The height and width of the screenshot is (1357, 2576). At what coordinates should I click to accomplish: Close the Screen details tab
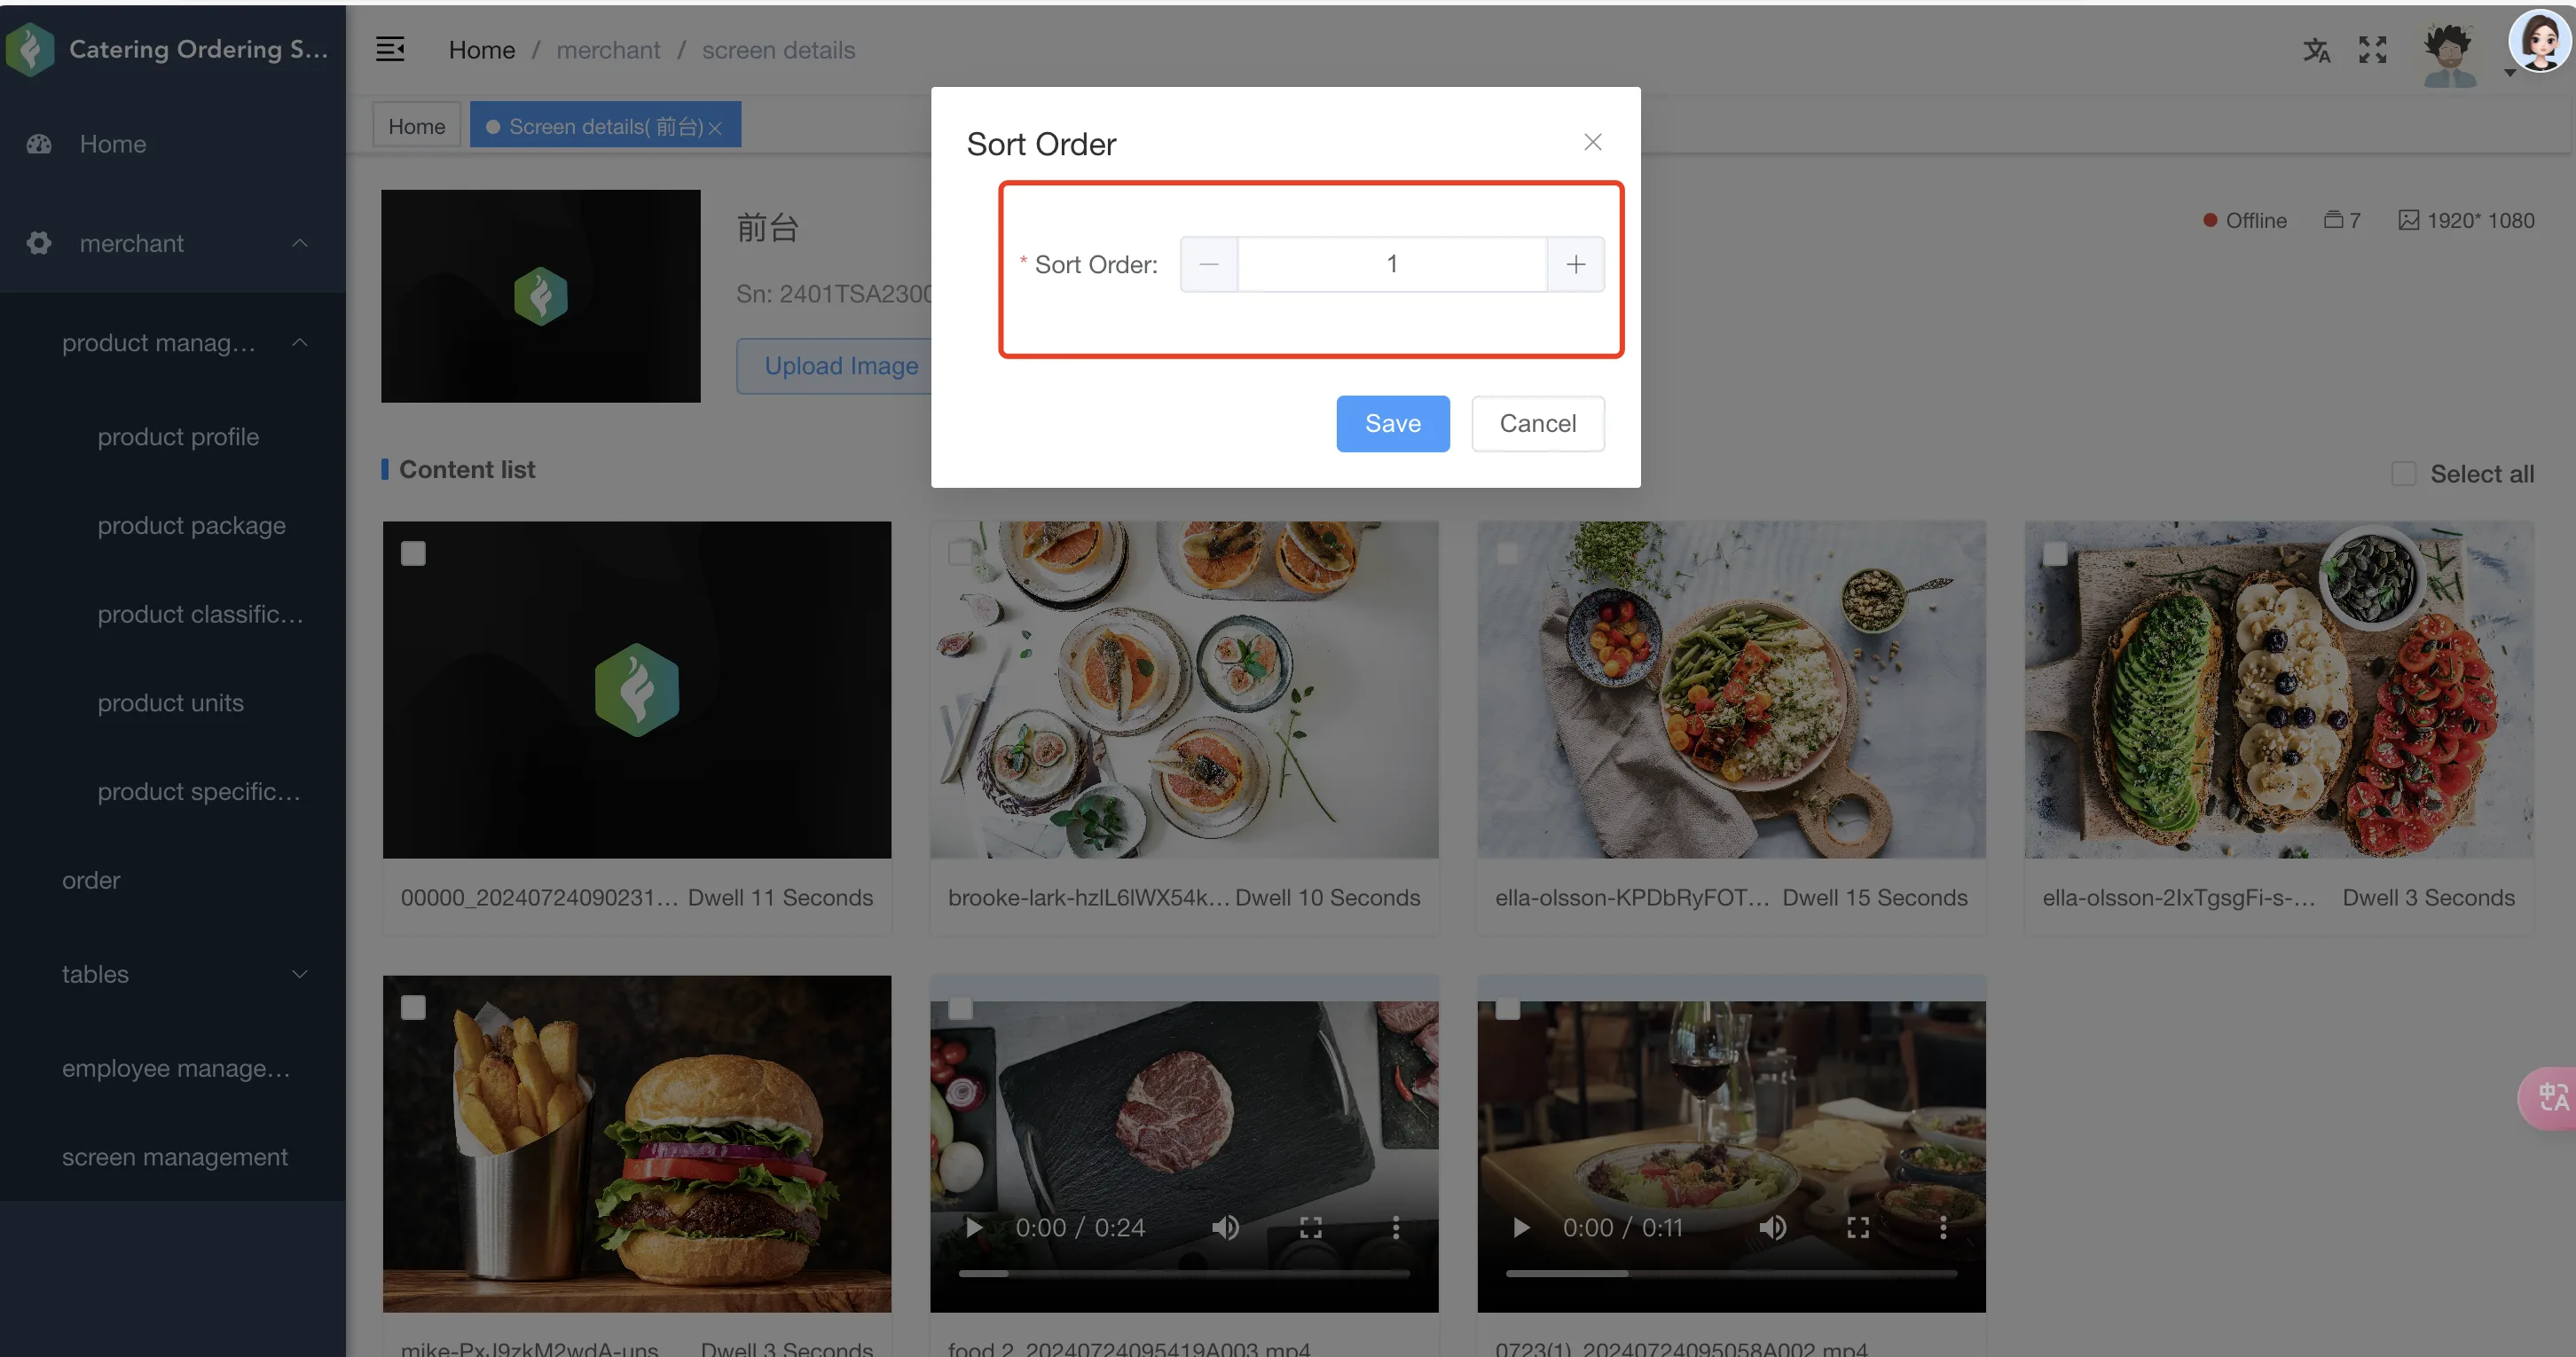click(715, 127)
